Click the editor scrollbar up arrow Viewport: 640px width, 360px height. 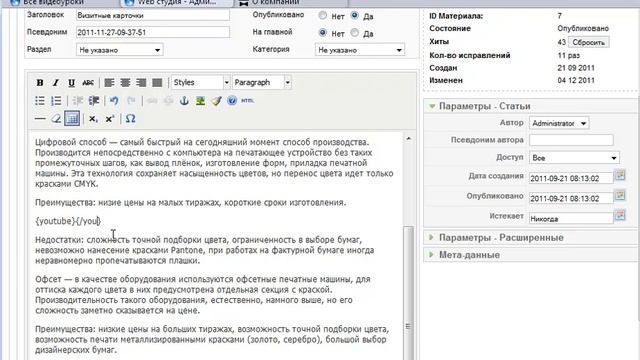[x=409, y=139]
